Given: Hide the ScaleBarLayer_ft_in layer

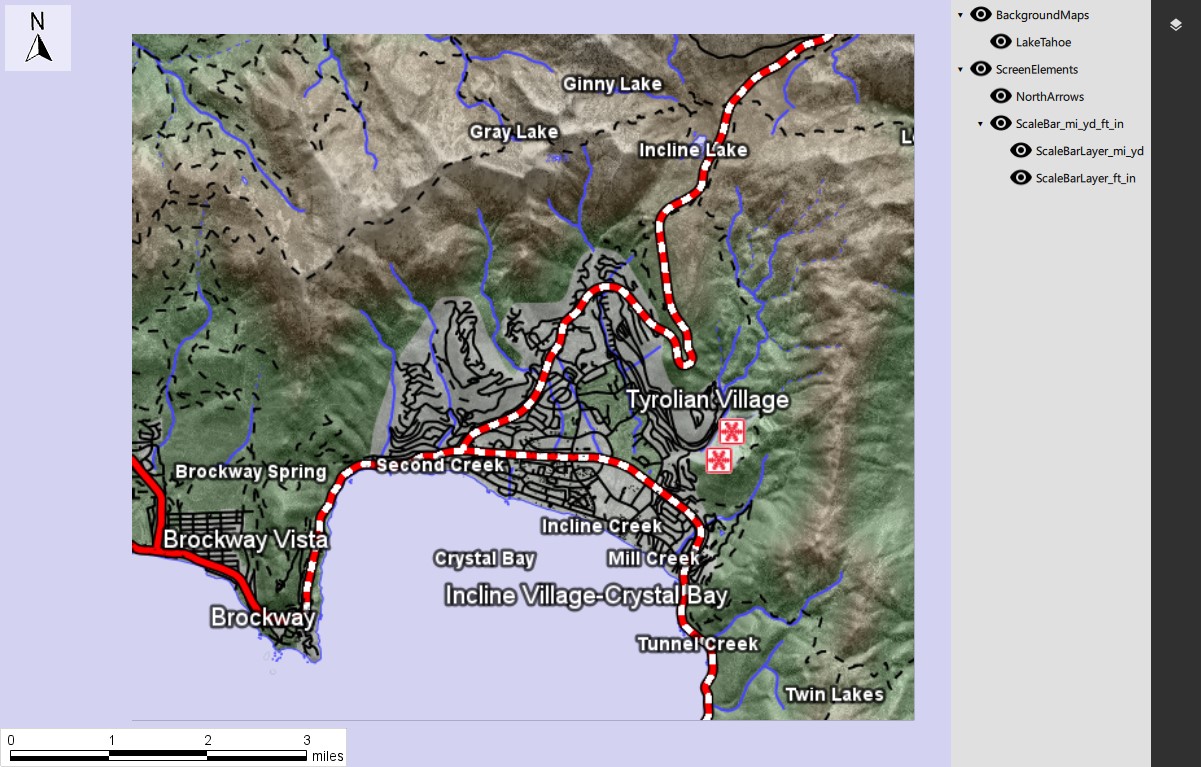Looking at the screenshot, I should point(1021,177).
